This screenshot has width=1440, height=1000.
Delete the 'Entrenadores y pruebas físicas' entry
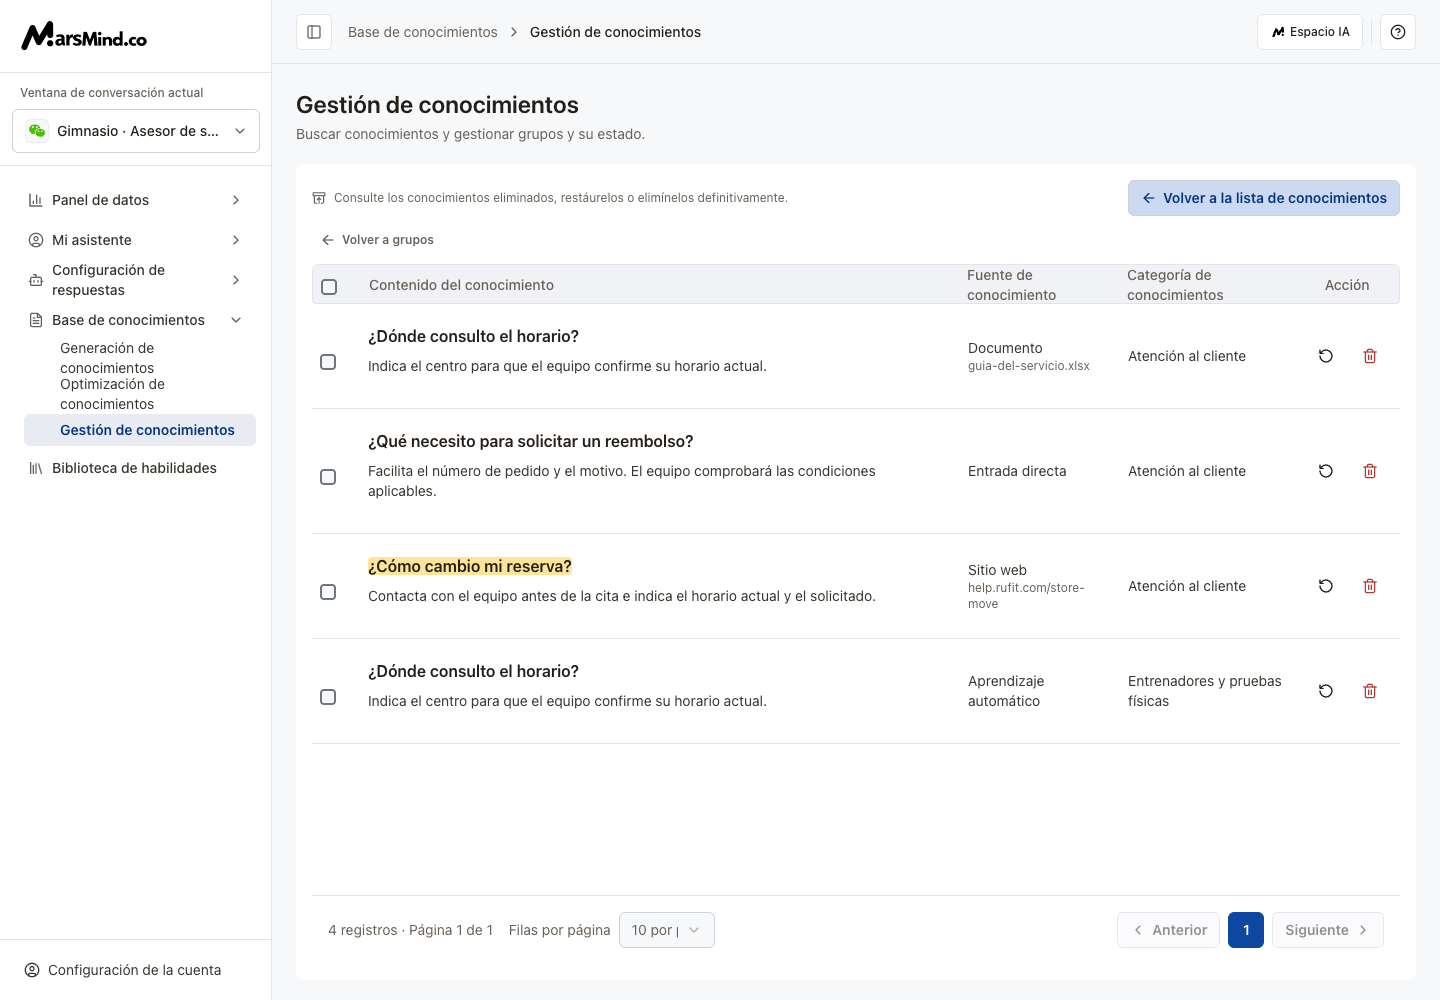[1370, 691]
